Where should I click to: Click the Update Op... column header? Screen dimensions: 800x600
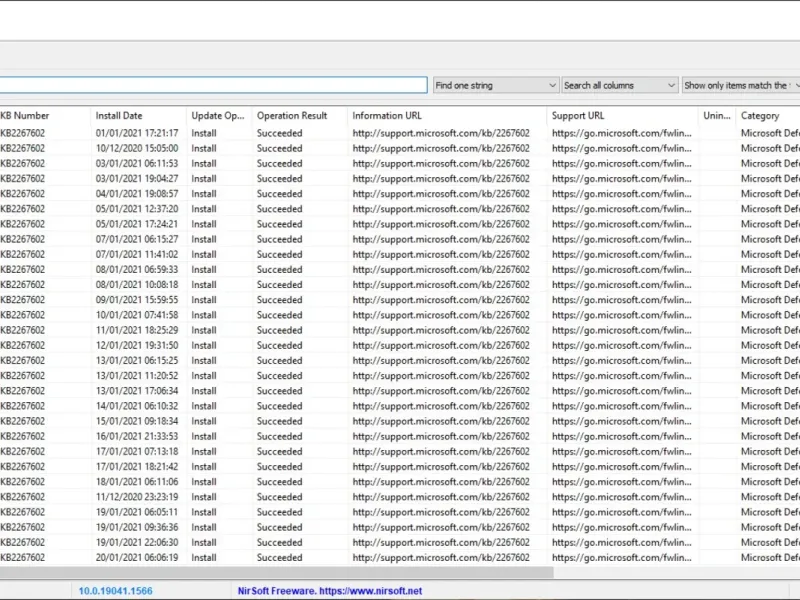click(x=219, y=116)
